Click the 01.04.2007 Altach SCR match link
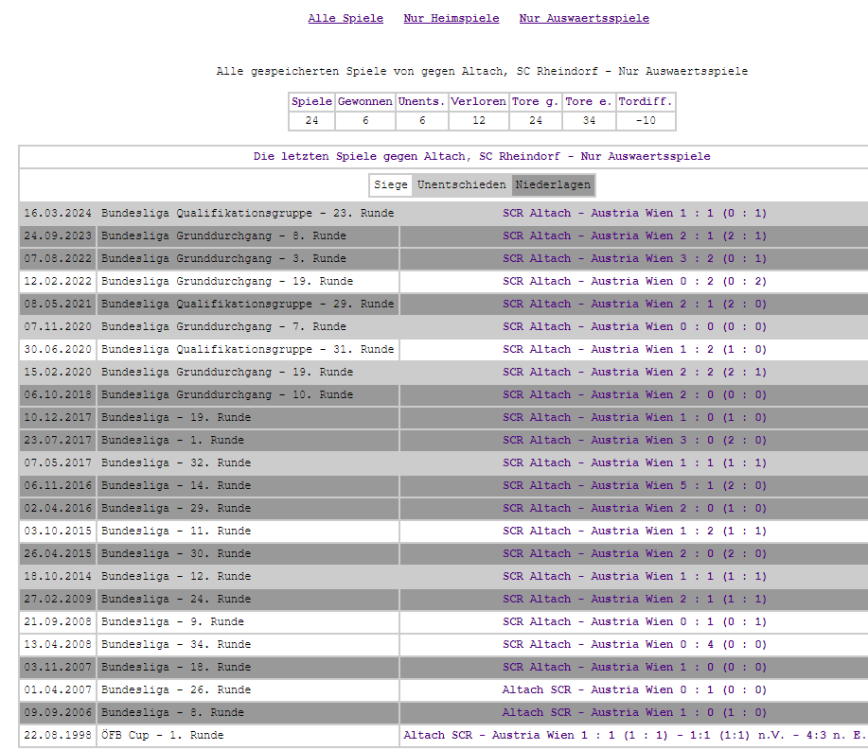The height and width of the screenshot is (750, 868). click(634, 690)
